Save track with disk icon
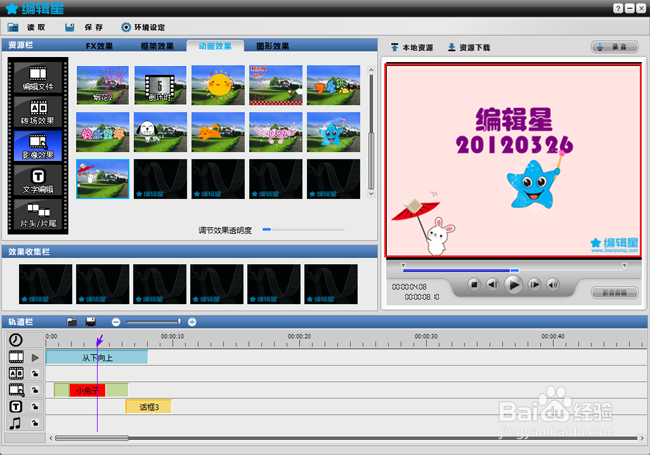The width and height of the screenshot is (650, 455). click(x=90, y=322)
